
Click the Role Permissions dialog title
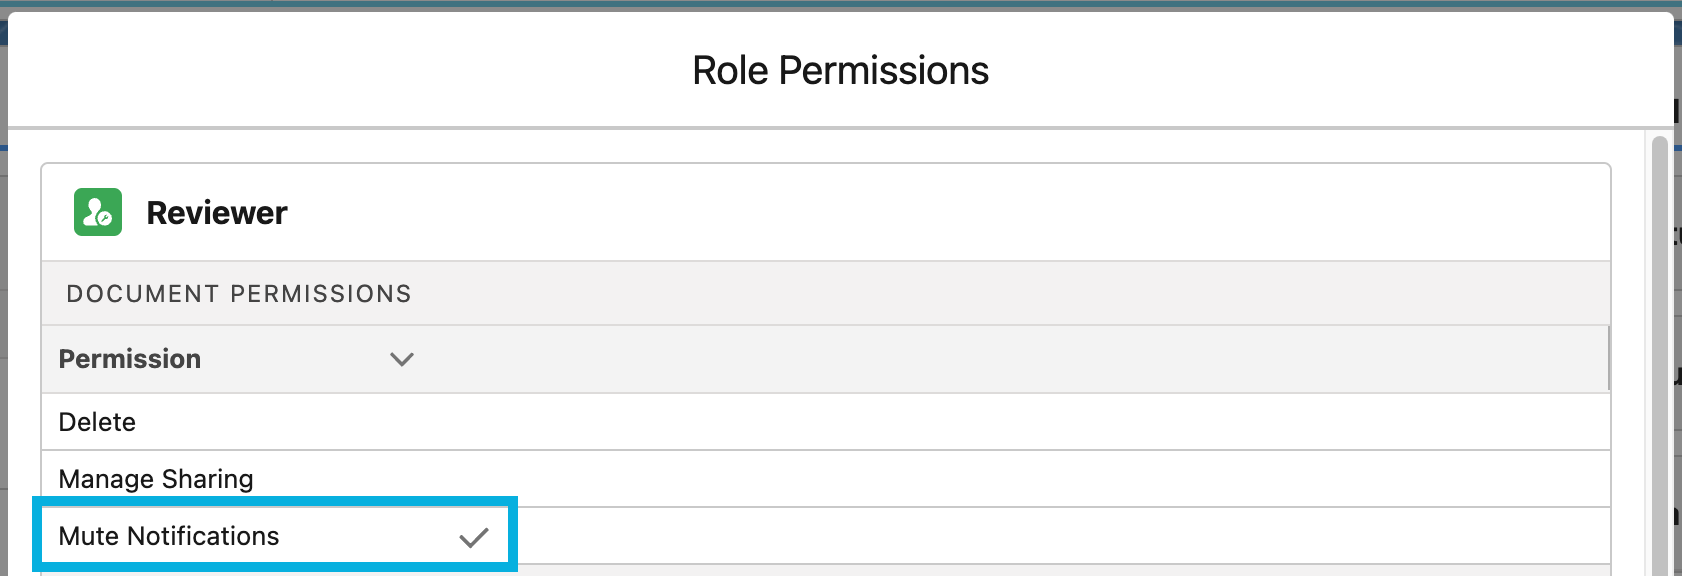[840, 71]
